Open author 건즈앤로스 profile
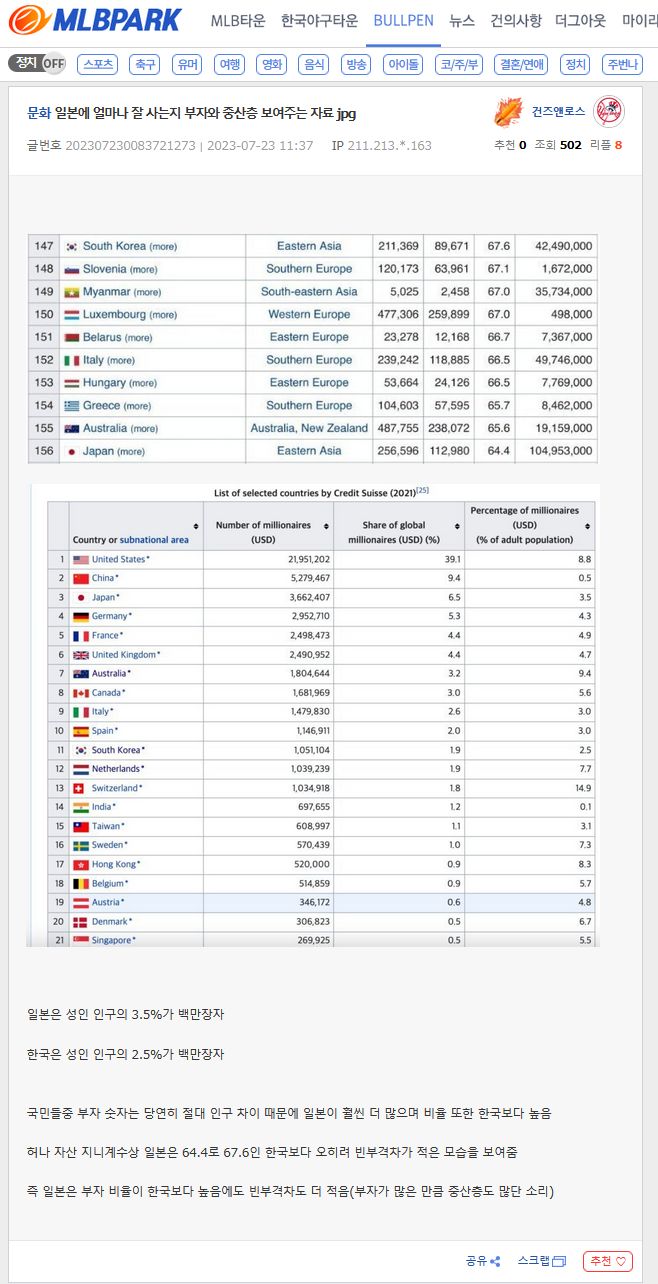 tap(558, 112)
